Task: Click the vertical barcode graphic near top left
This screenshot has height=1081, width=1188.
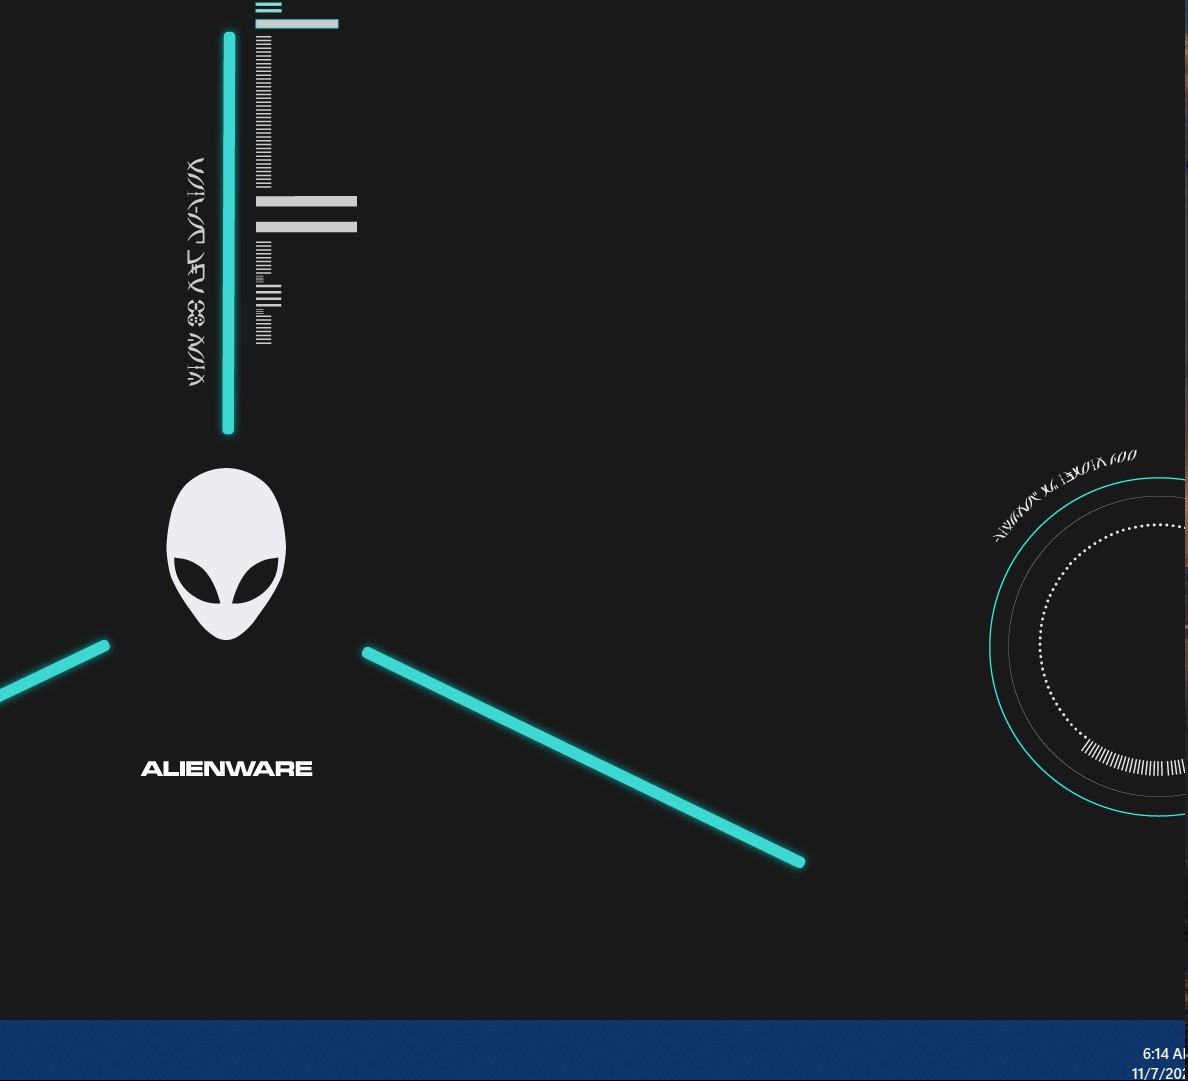Action: (x=264, y=110)
